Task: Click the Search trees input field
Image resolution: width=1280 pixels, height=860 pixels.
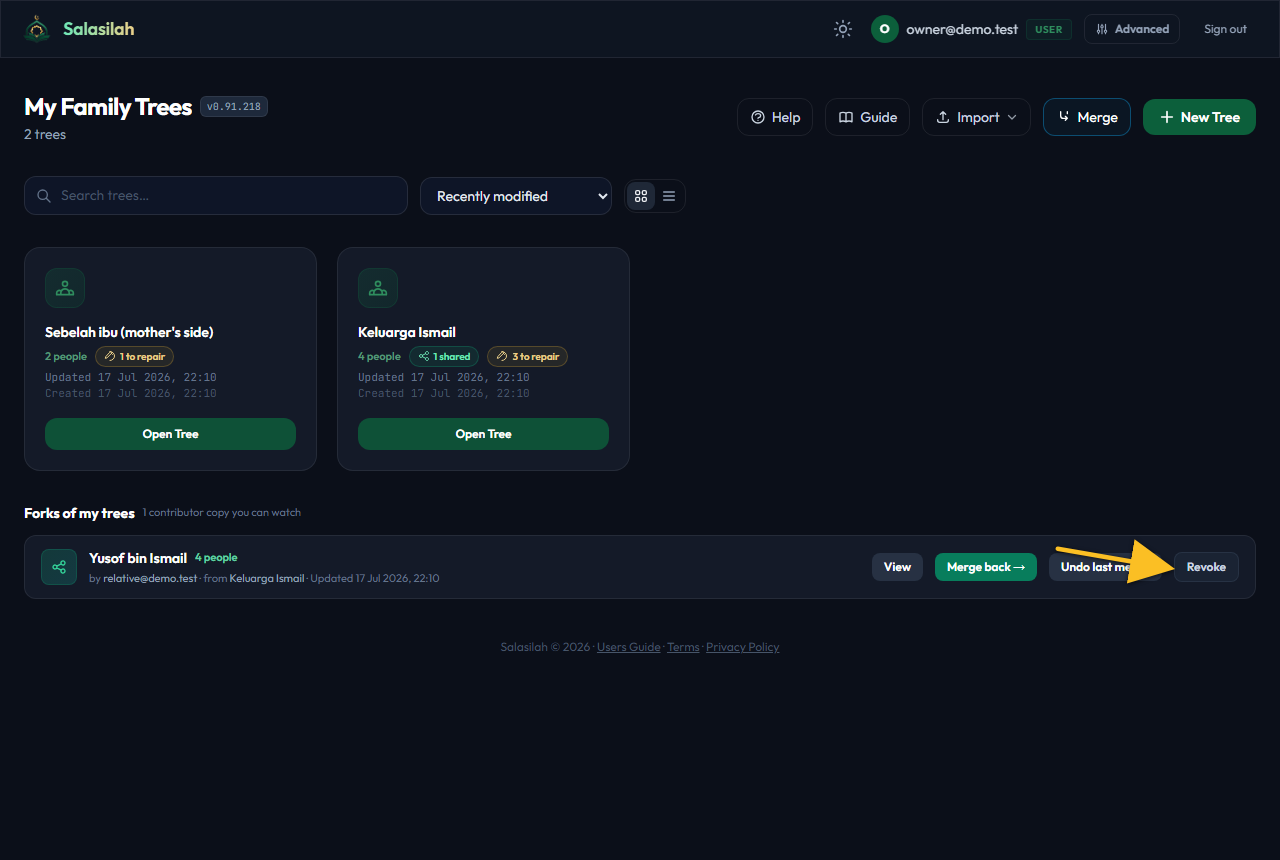Action: (x=216, y=195)
